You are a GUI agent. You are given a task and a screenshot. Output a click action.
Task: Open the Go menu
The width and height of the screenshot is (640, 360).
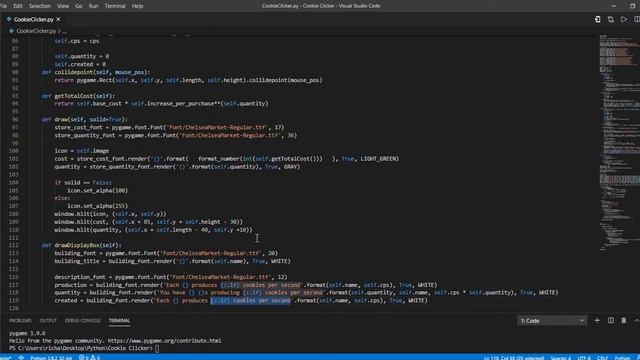pos(79,6)
